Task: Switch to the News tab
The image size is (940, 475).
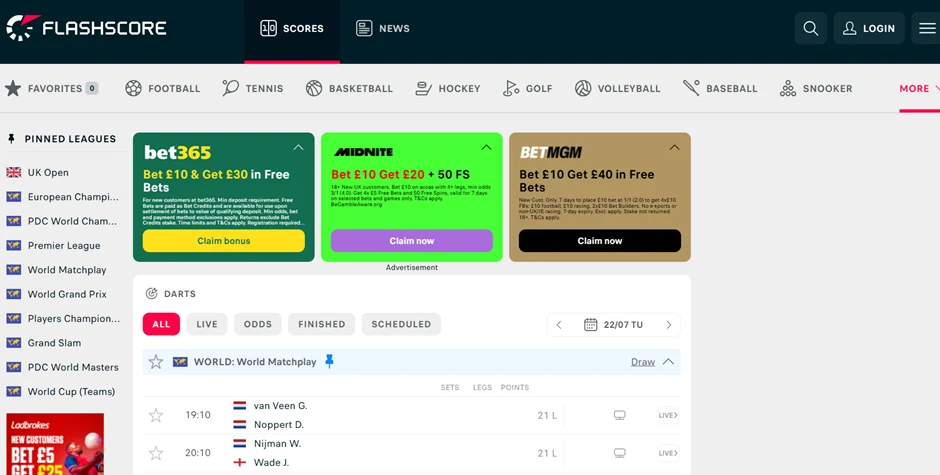Action: 383,28
